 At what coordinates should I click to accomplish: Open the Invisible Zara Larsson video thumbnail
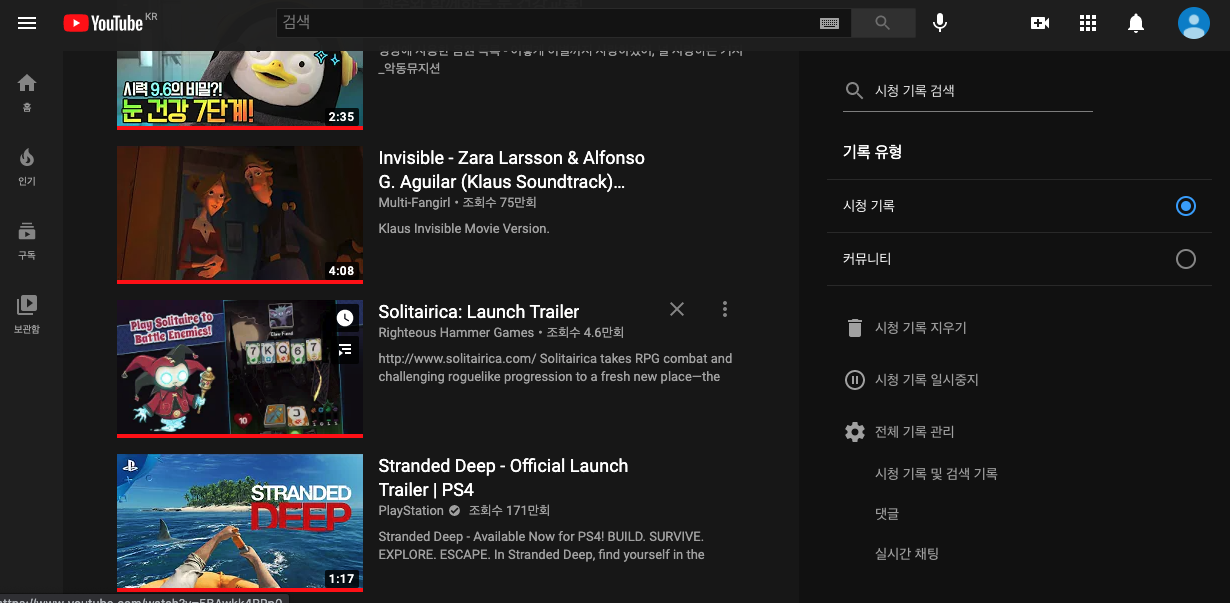(240, 214)
